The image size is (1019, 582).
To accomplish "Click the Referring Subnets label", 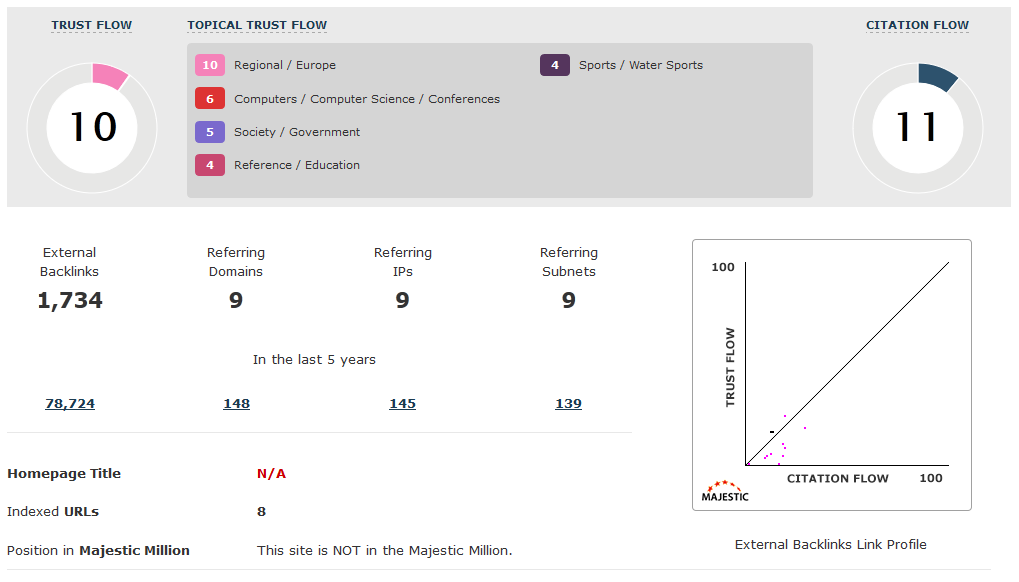I will pos(569,262).
